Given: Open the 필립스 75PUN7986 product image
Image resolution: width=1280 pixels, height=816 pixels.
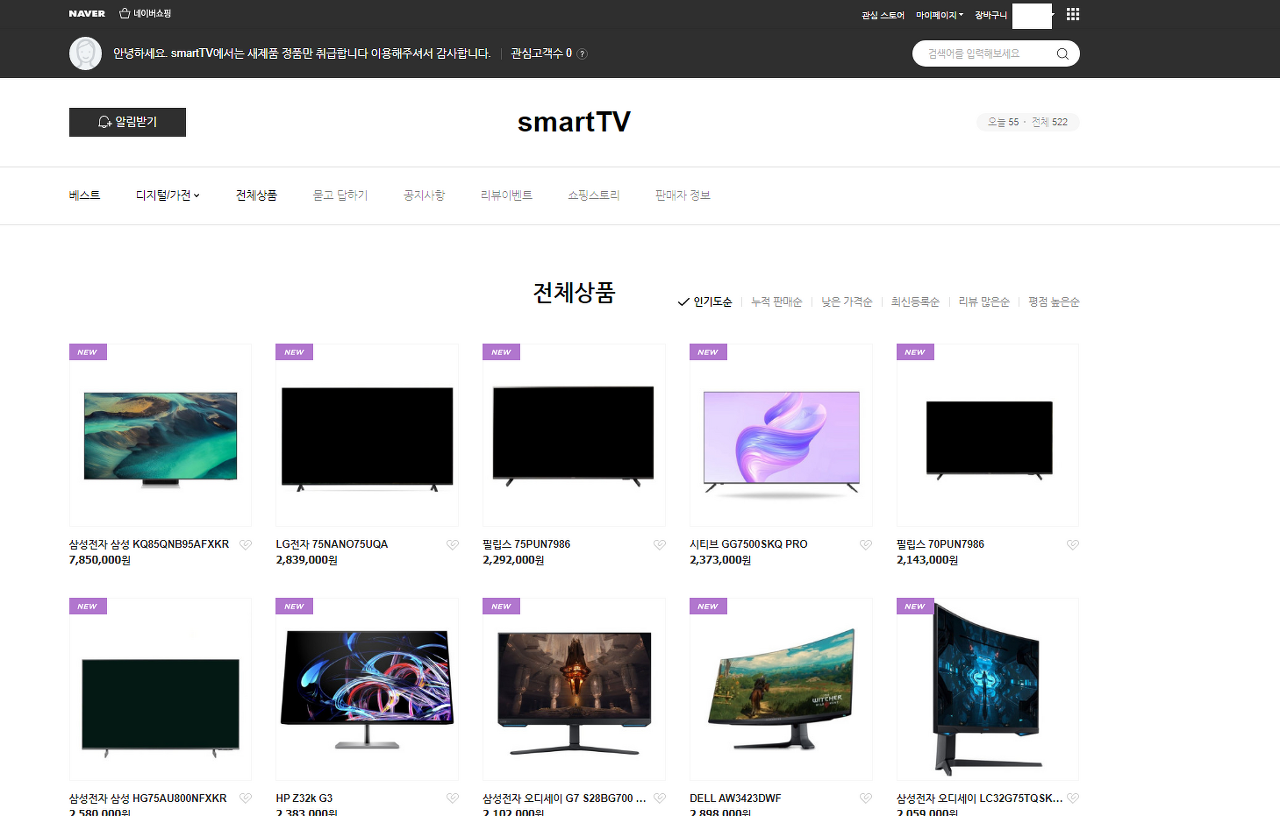Looking at the screenshot, I should pos(574,435).
